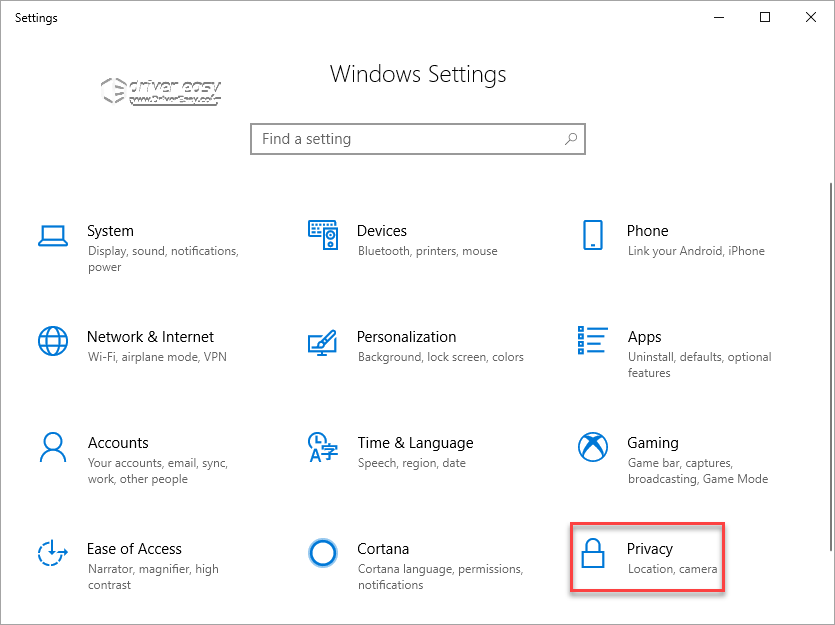This screenshot has height=625, width=835.
Task: Open the Privacy padlock icon
Action: pyautogui.click(x=593, y=553)
